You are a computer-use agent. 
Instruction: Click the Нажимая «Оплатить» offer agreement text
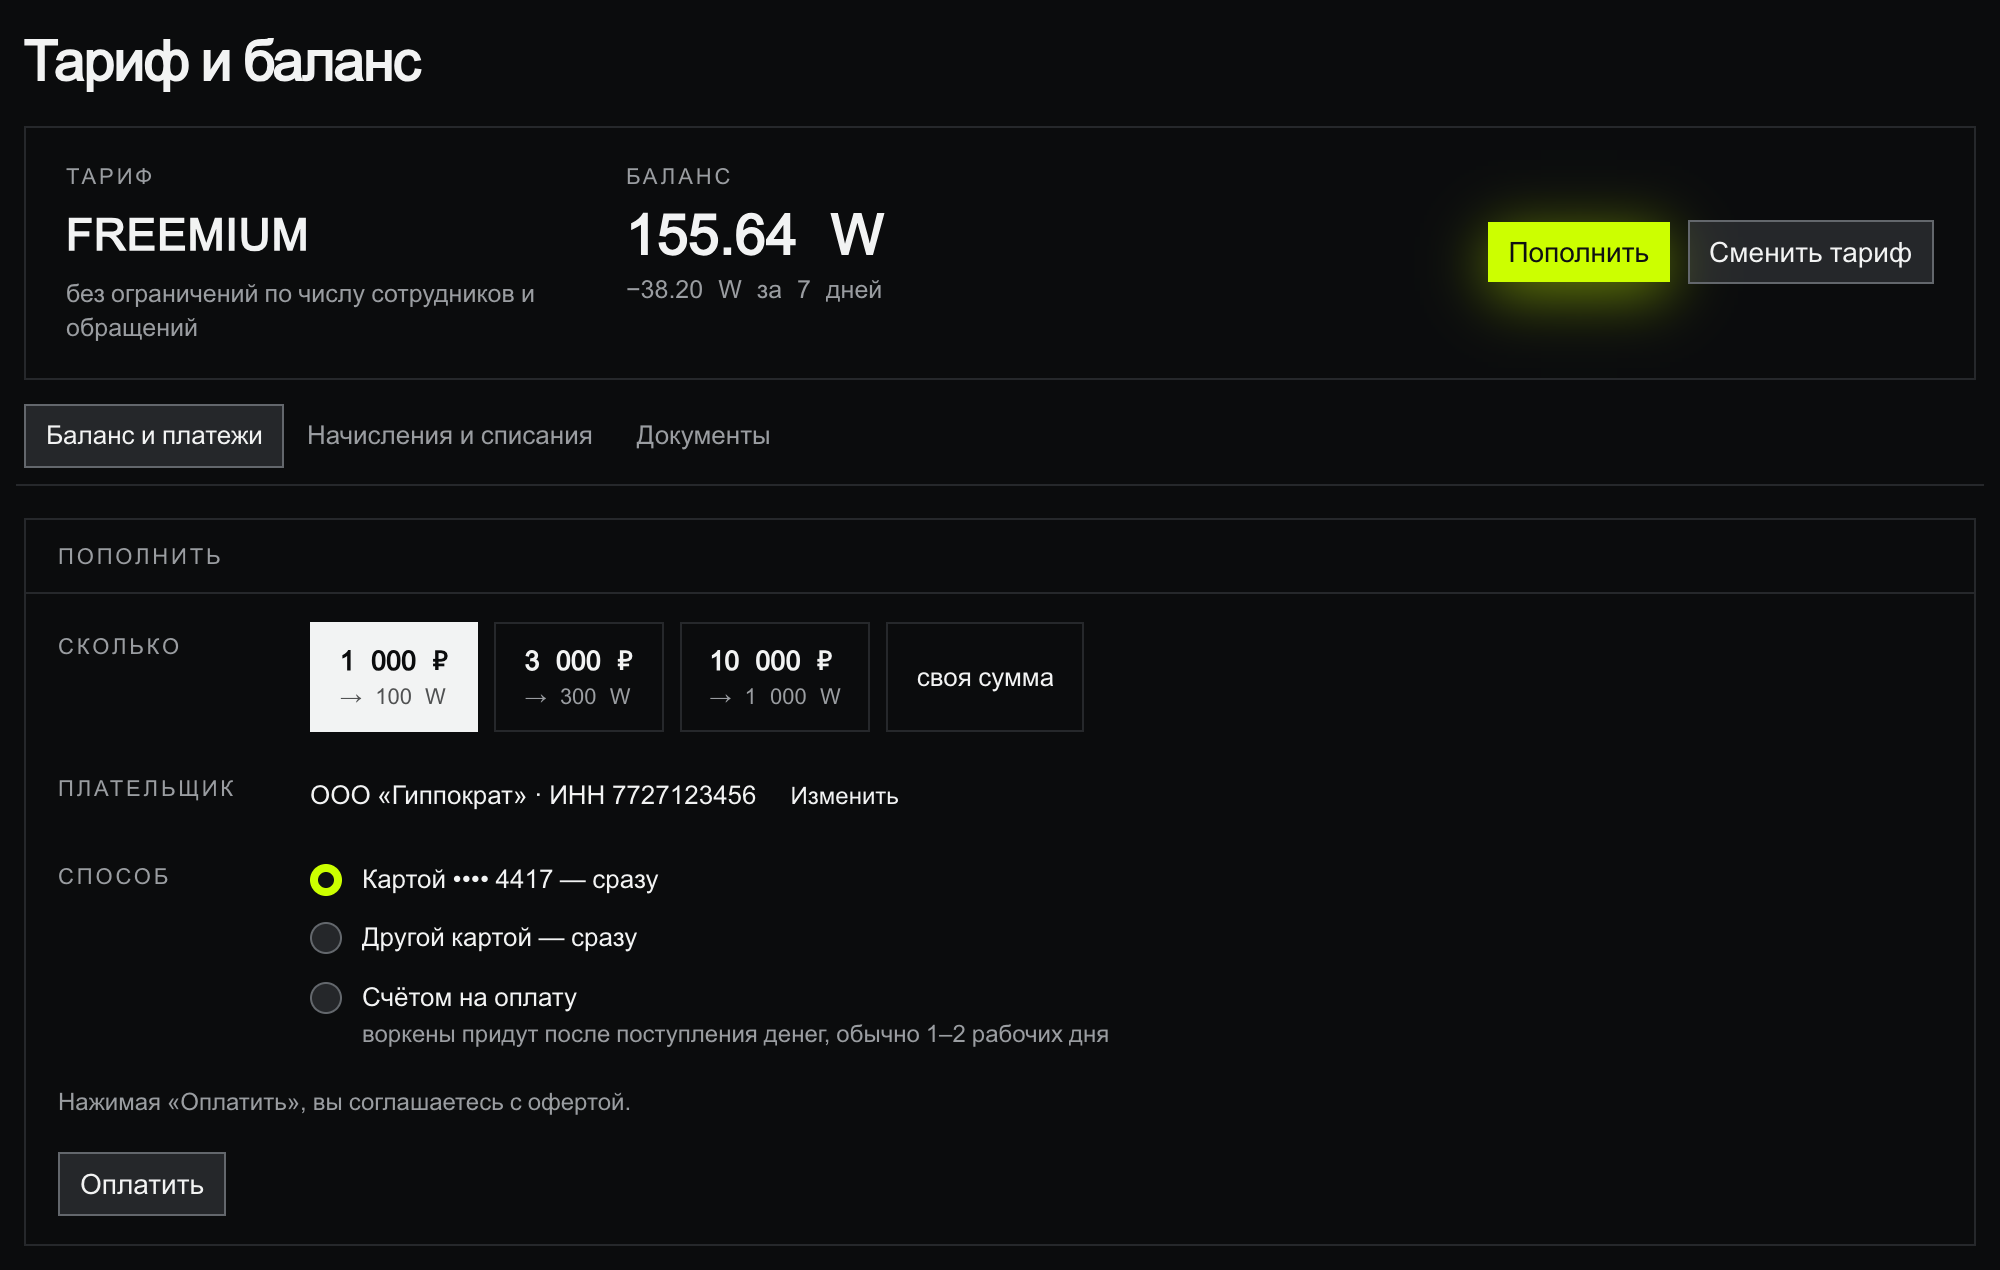pyautogui.click(x=344, y=1102)
